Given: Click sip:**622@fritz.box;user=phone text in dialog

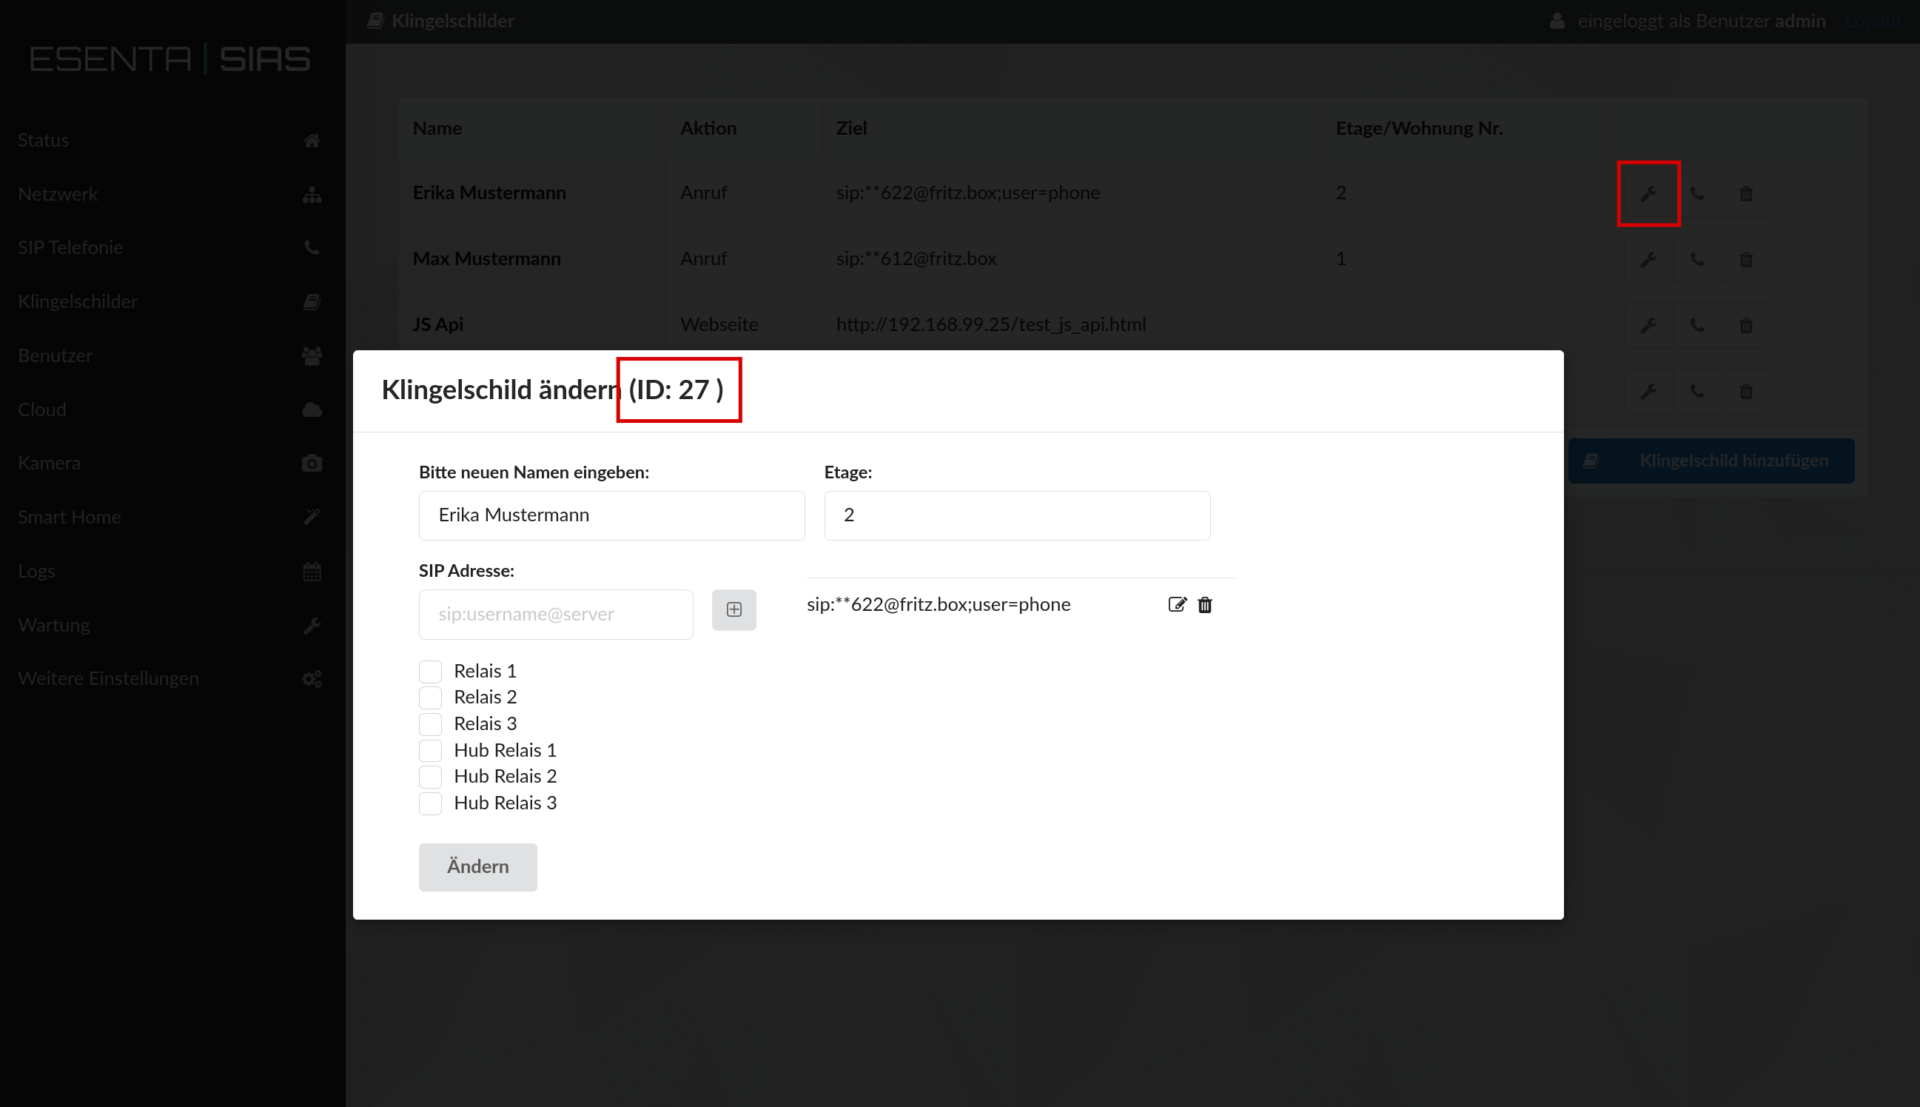Looking at the screenshot, I should click(x=938, y=604).
